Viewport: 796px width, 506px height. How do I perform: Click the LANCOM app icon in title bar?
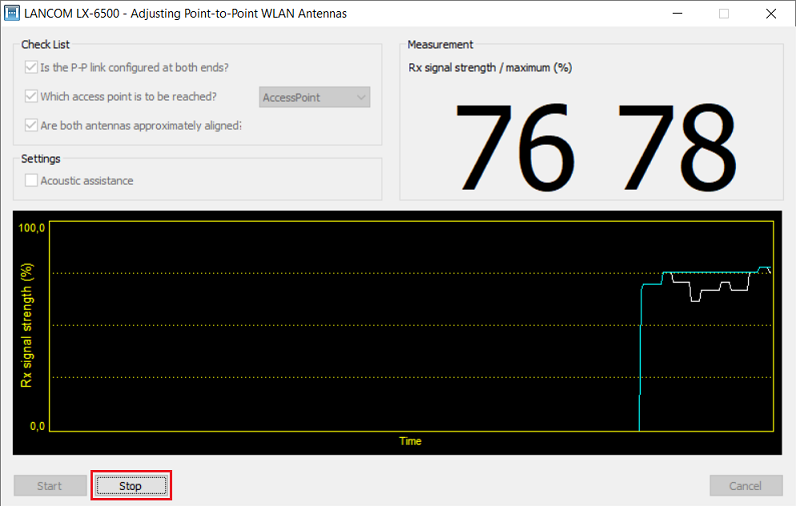point(14,14)
